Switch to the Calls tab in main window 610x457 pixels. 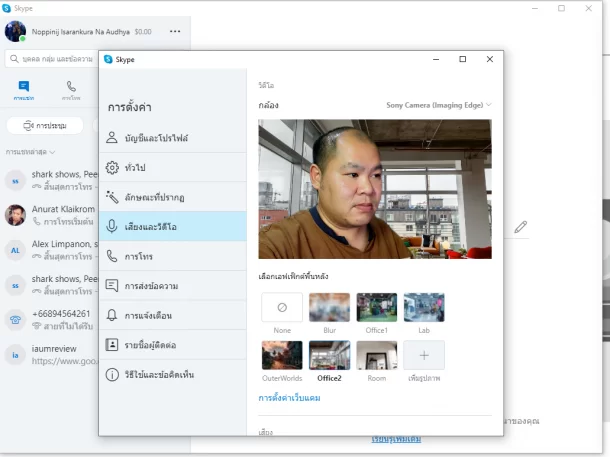(71, 90)
